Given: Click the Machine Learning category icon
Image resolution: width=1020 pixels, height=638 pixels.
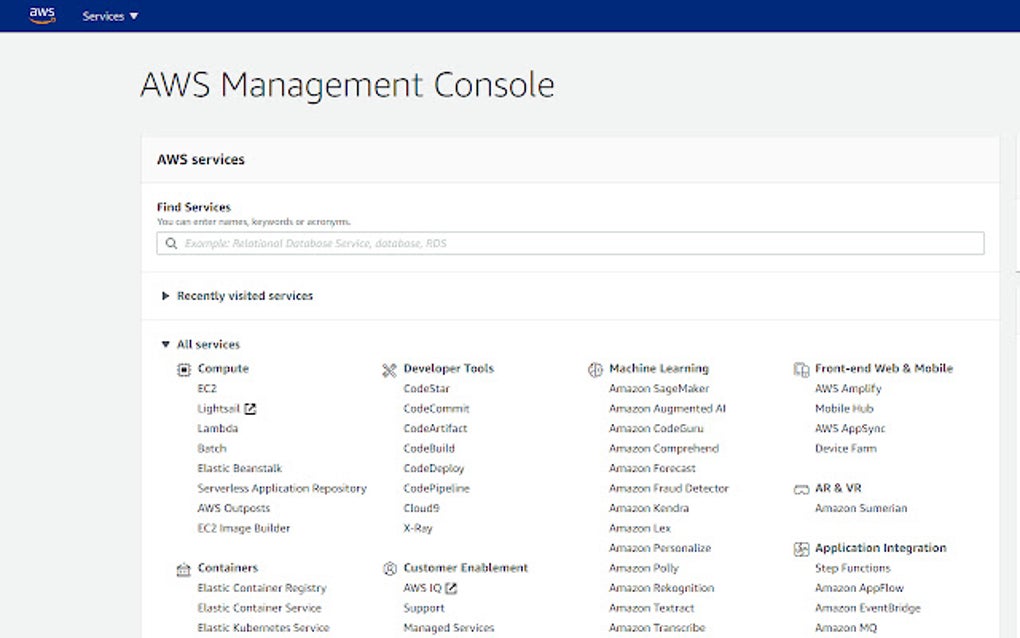Looking at the screenshot, I should 598,369.
